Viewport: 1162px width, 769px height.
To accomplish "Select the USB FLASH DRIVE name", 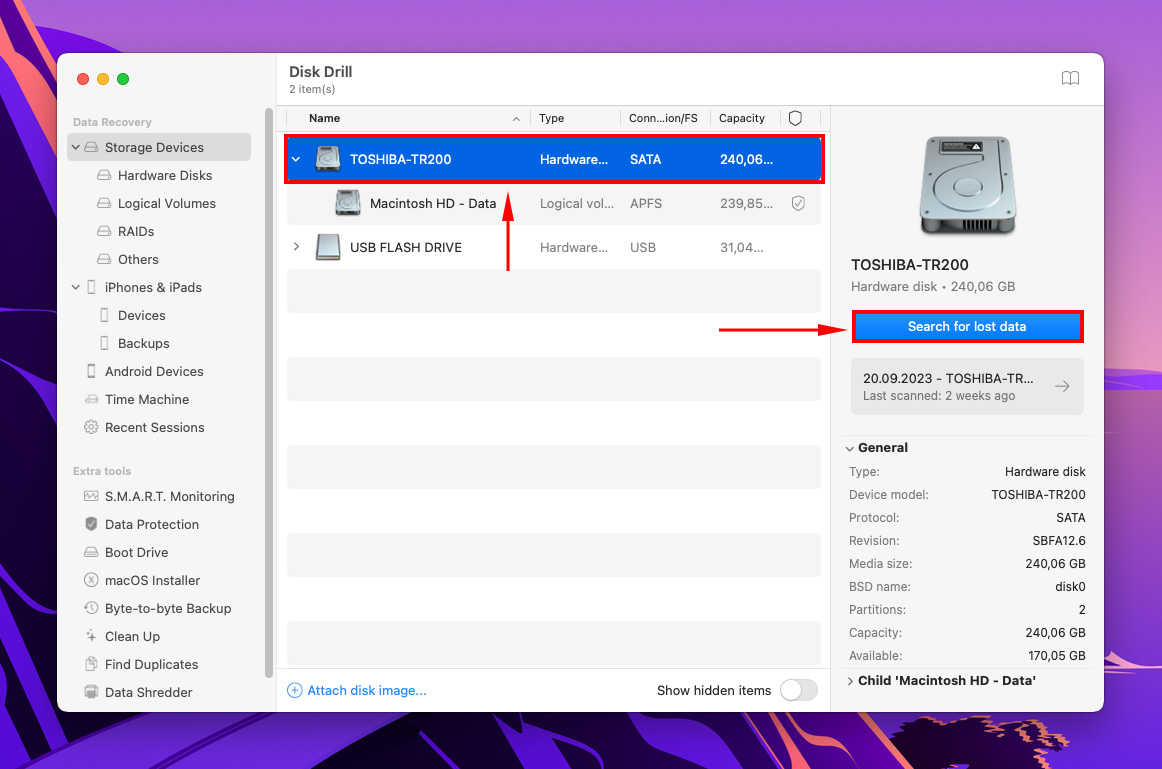I will 405,247.
